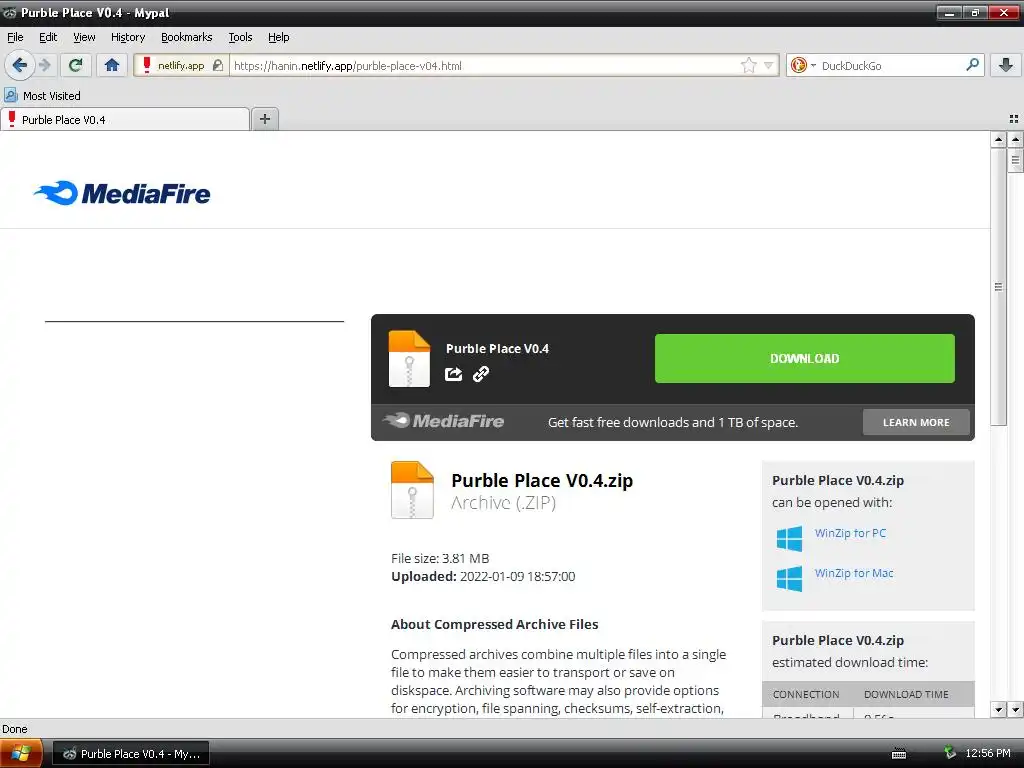Bookmark this page with the star icon
The width and height of the screenshot is (1024, 768).
(x=748, y=65)
